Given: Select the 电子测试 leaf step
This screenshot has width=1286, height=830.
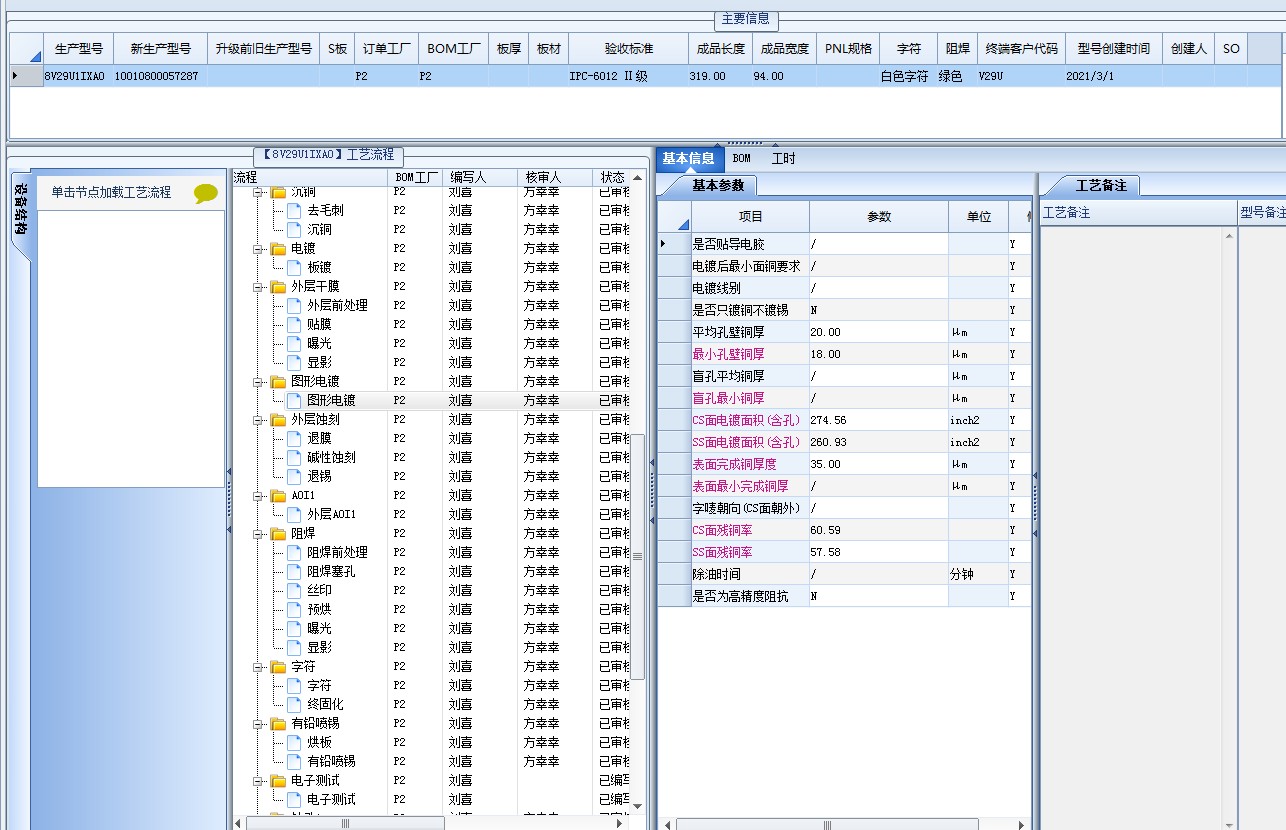Looking at the screenshot, I should pyautogui.click(x=331, y=800).
